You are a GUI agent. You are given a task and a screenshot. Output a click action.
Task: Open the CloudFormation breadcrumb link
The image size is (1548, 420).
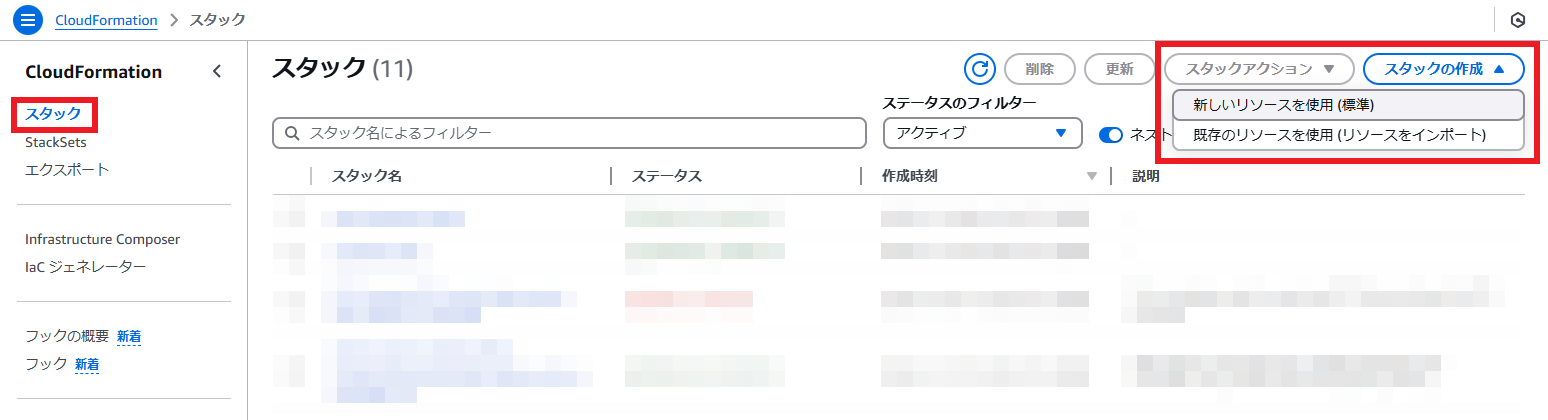tap(107, 20)
